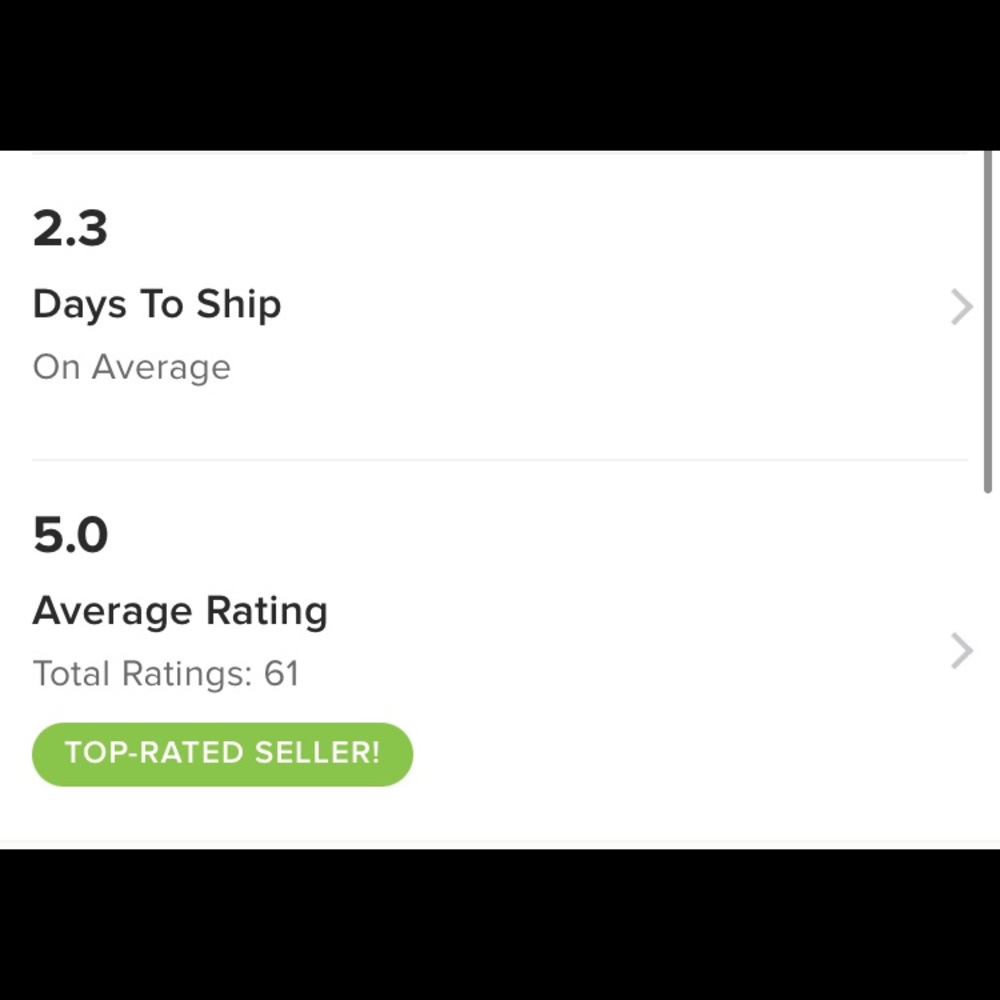Click the 2.3 shipping stat value
Viewport: 1000px width, 1000px height.
(x=70, y=228)
